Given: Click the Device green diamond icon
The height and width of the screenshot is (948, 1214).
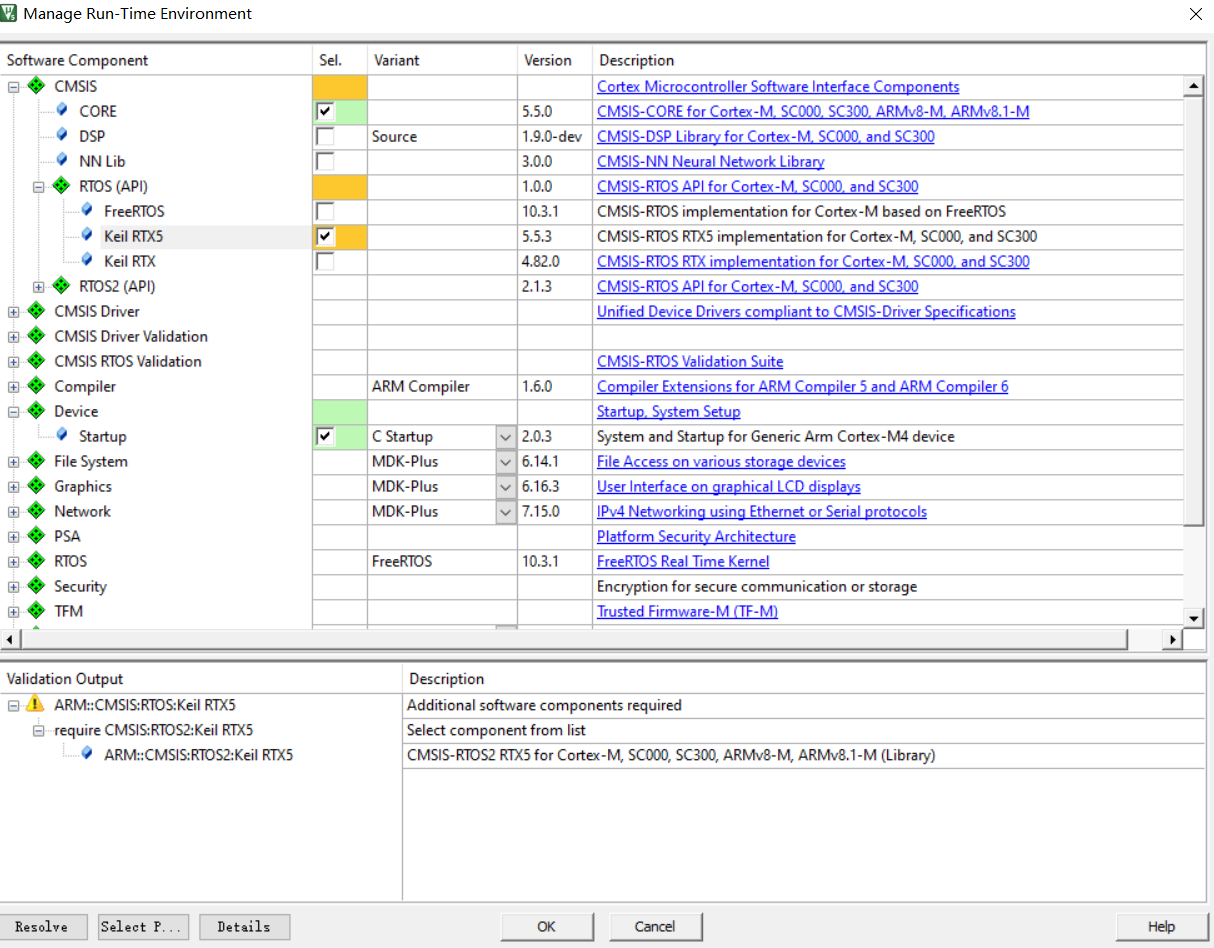Looking at the screenshot, I should pyautogui.click(x=36, y=411).
